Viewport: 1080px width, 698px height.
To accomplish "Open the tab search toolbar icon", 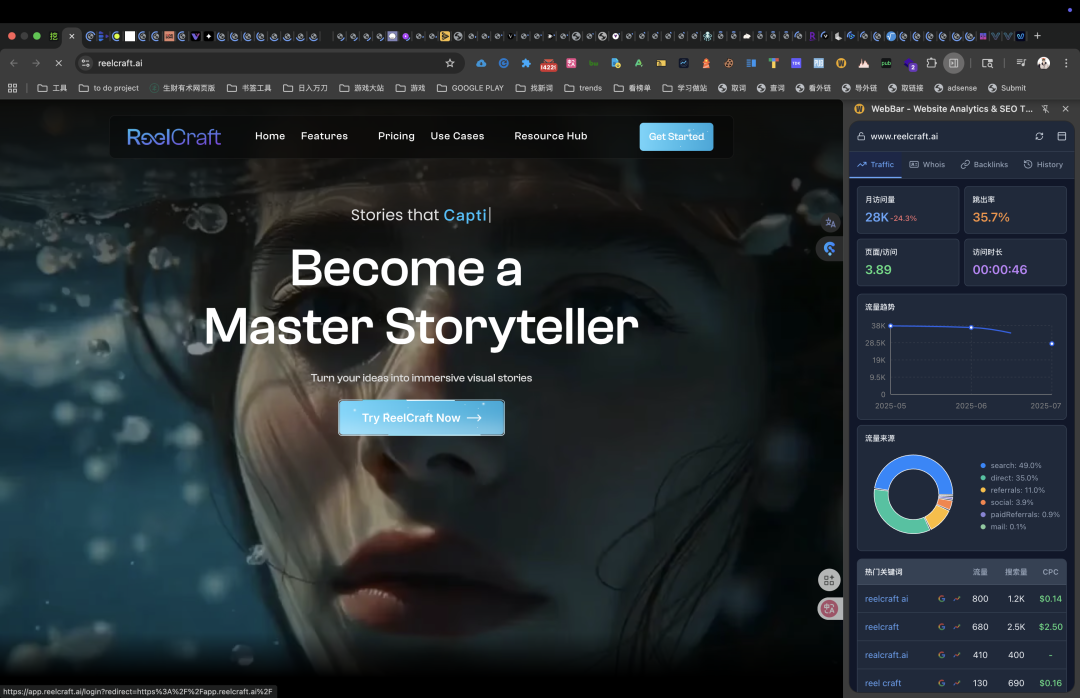I will (x=987, y=63).
